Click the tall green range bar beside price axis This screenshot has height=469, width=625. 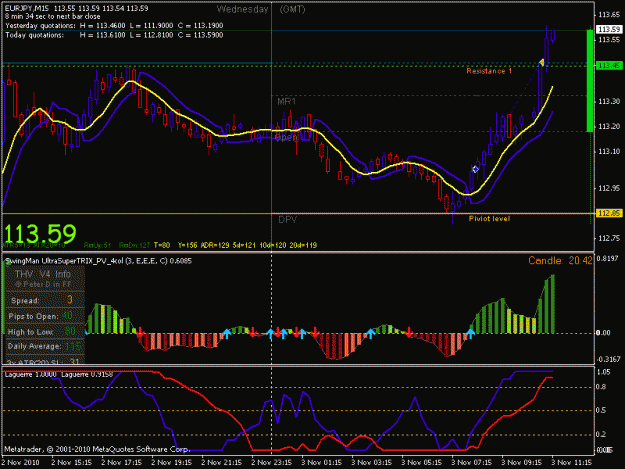click(x=590, y=80)
